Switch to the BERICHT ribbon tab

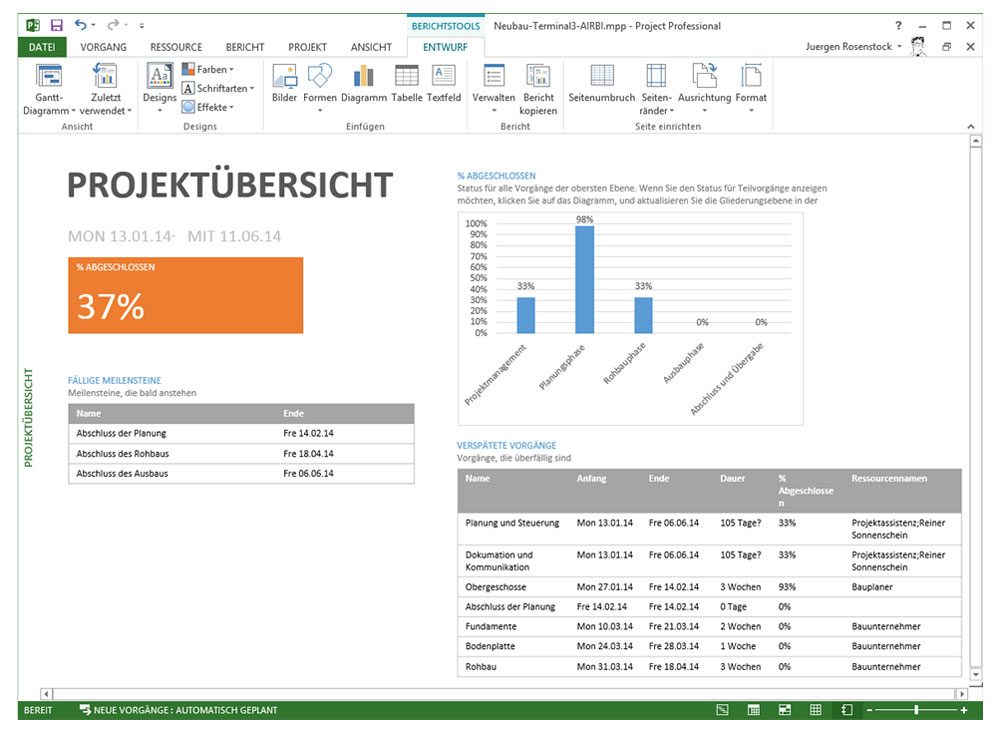click(245, 47)
